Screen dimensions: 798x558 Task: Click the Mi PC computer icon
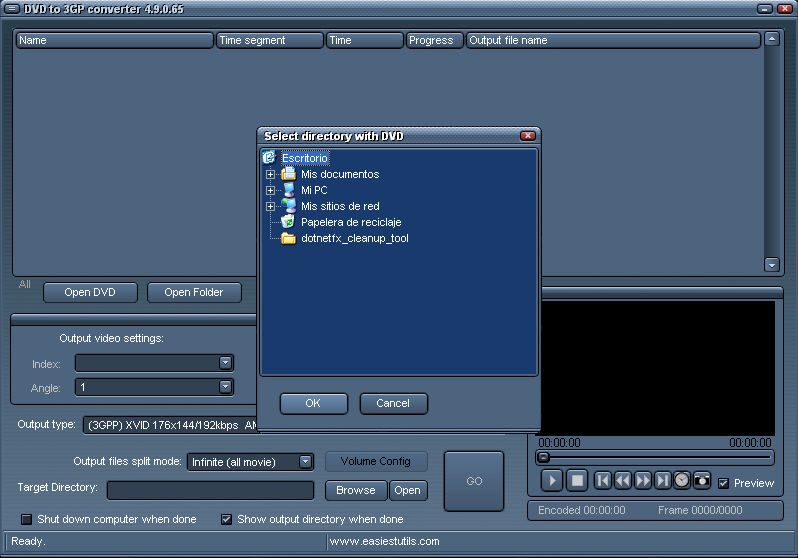289,190
